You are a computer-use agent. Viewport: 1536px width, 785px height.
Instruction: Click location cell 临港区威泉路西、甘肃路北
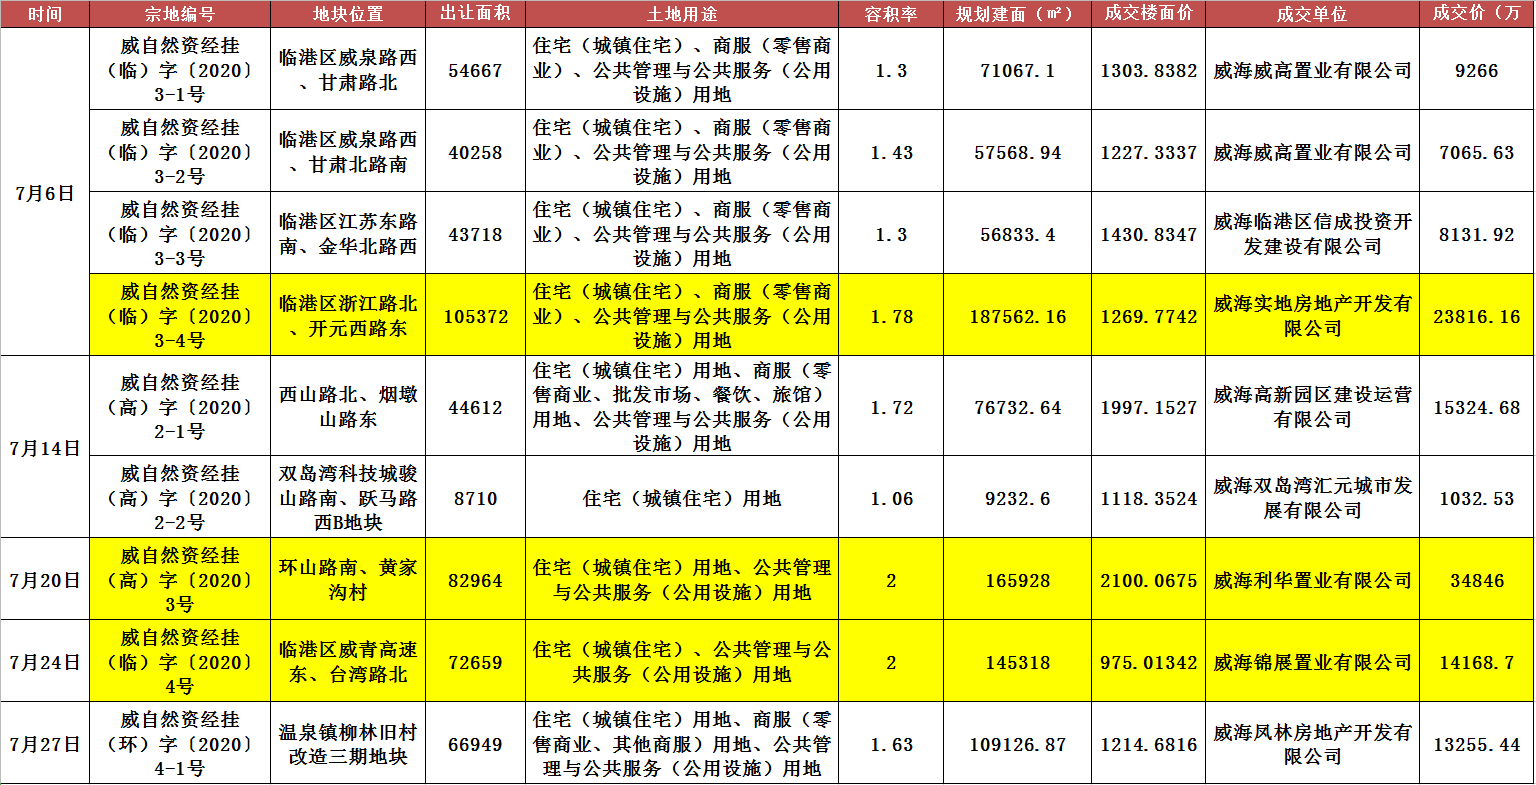point(348,70)
